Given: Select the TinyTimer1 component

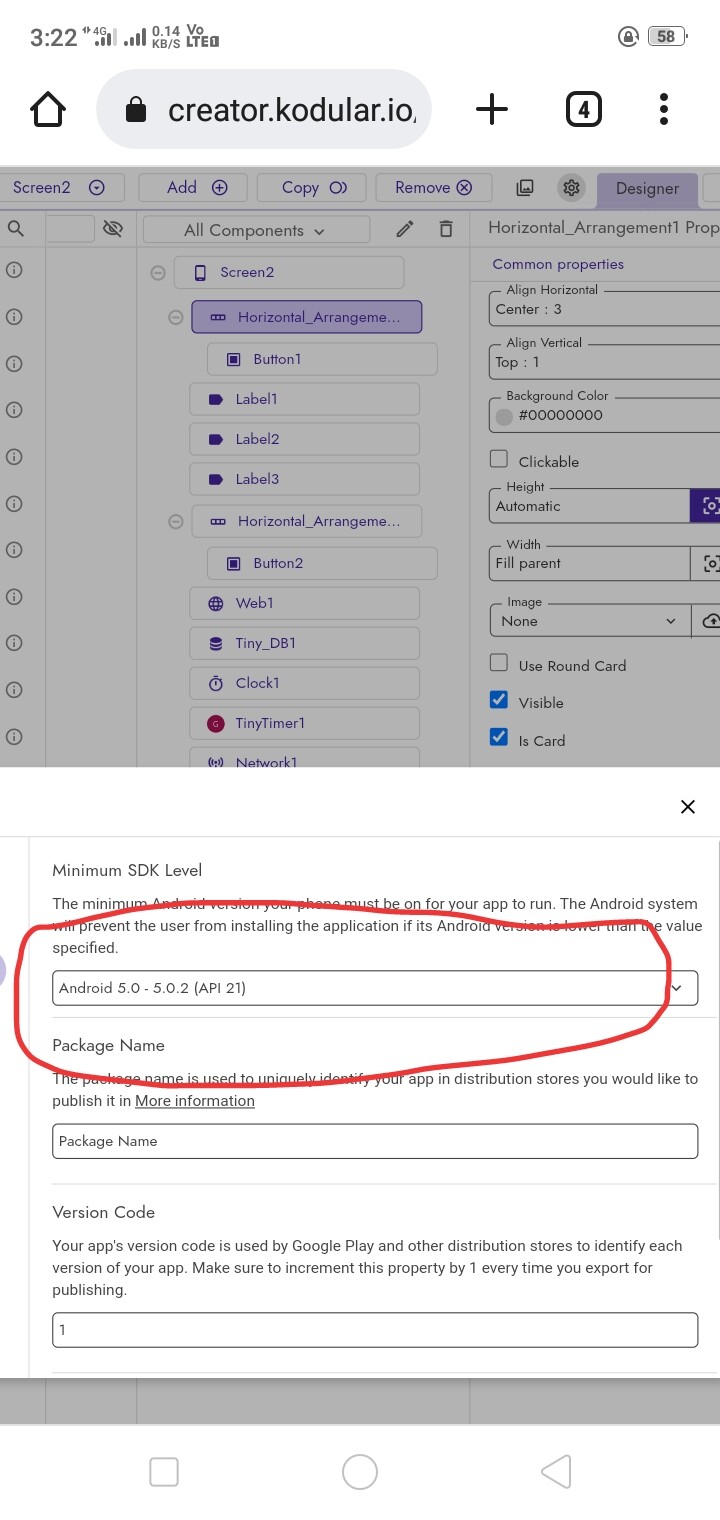Looking at the screenshot, I should 304,723.
